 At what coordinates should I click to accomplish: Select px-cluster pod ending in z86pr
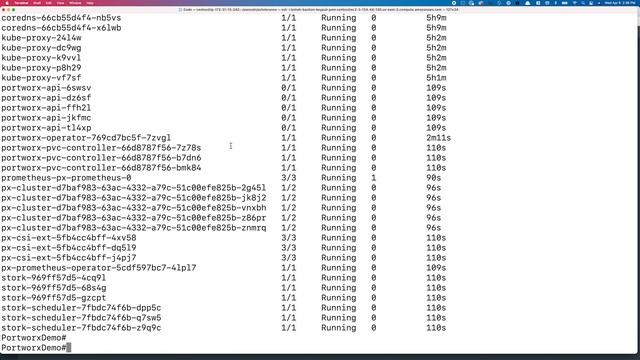point(133,218)
